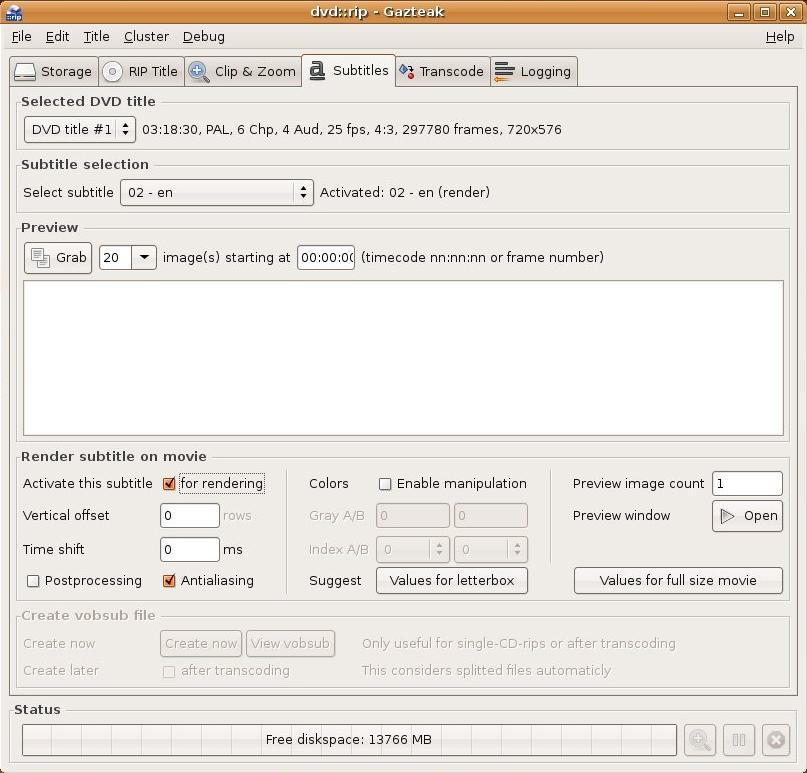This screenshot has height=773, width=807.
Task: Click Values for letterbox button
Action: coord(452,581)
